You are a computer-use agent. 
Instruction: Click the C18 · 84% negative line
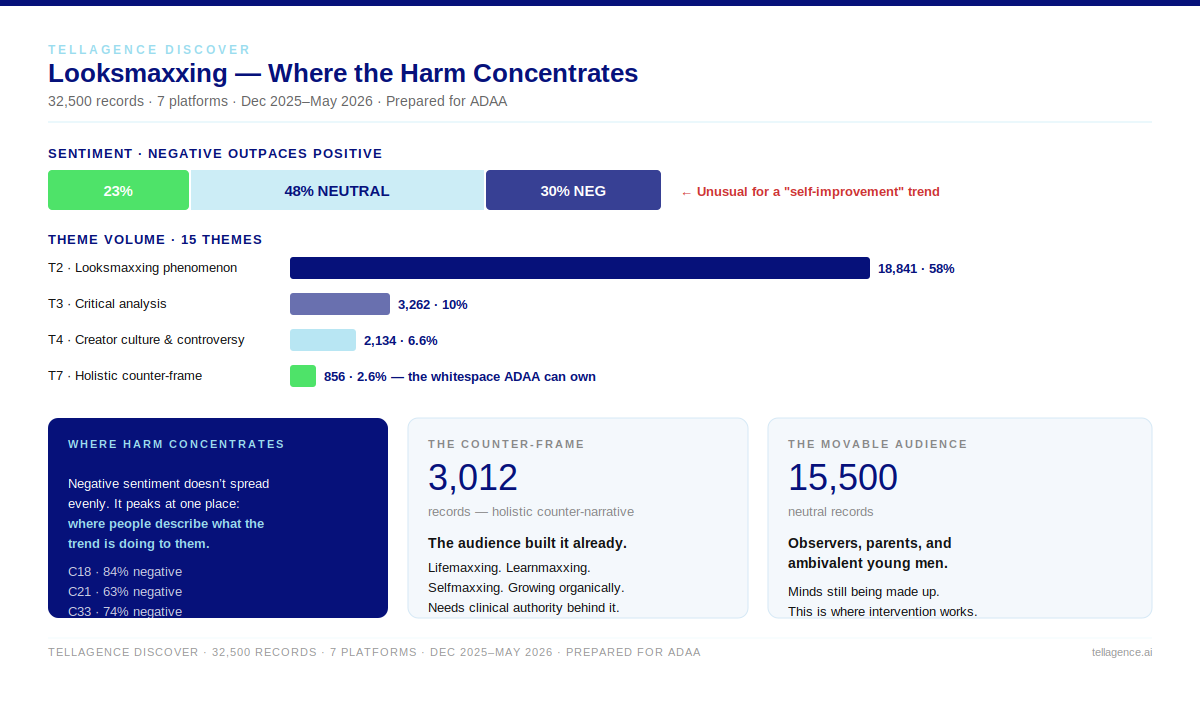(125, 572)
